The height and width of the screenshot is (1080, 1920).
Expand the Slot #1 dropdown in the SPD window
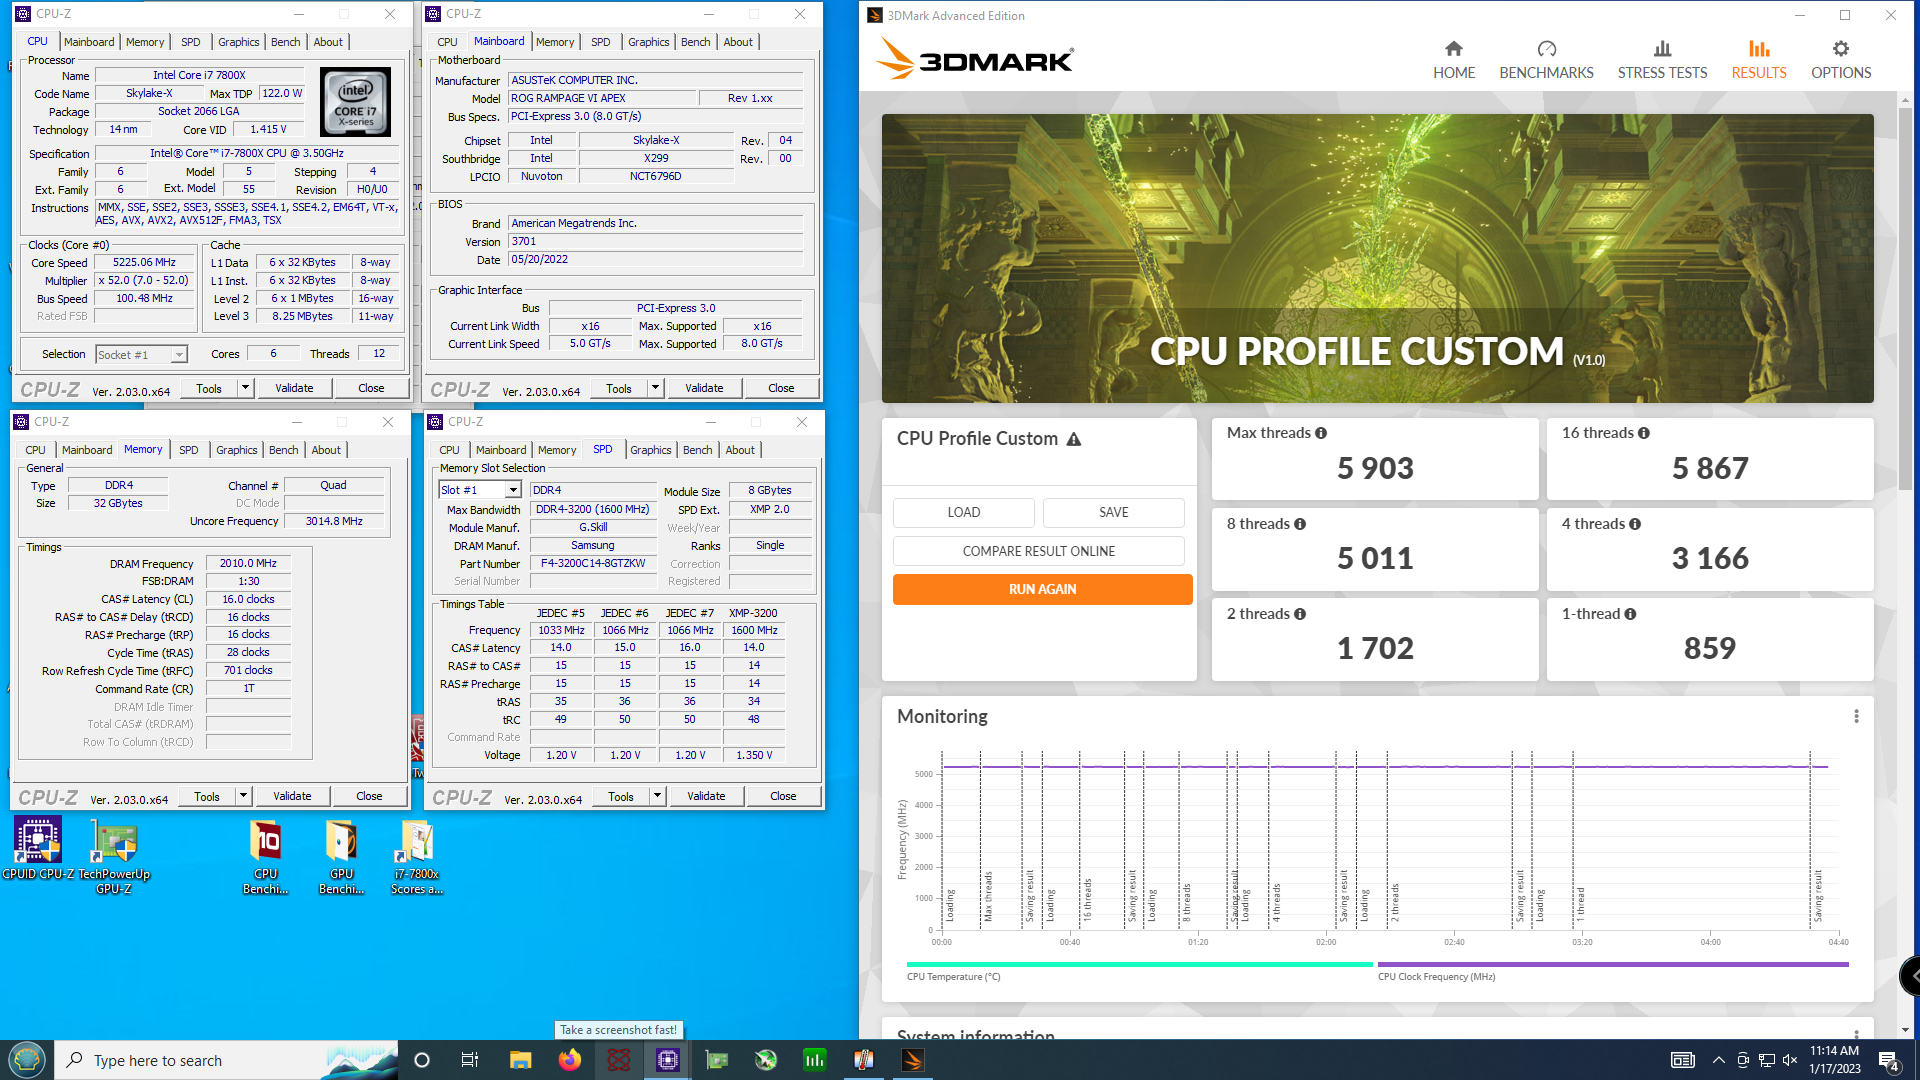coord(513,490)
